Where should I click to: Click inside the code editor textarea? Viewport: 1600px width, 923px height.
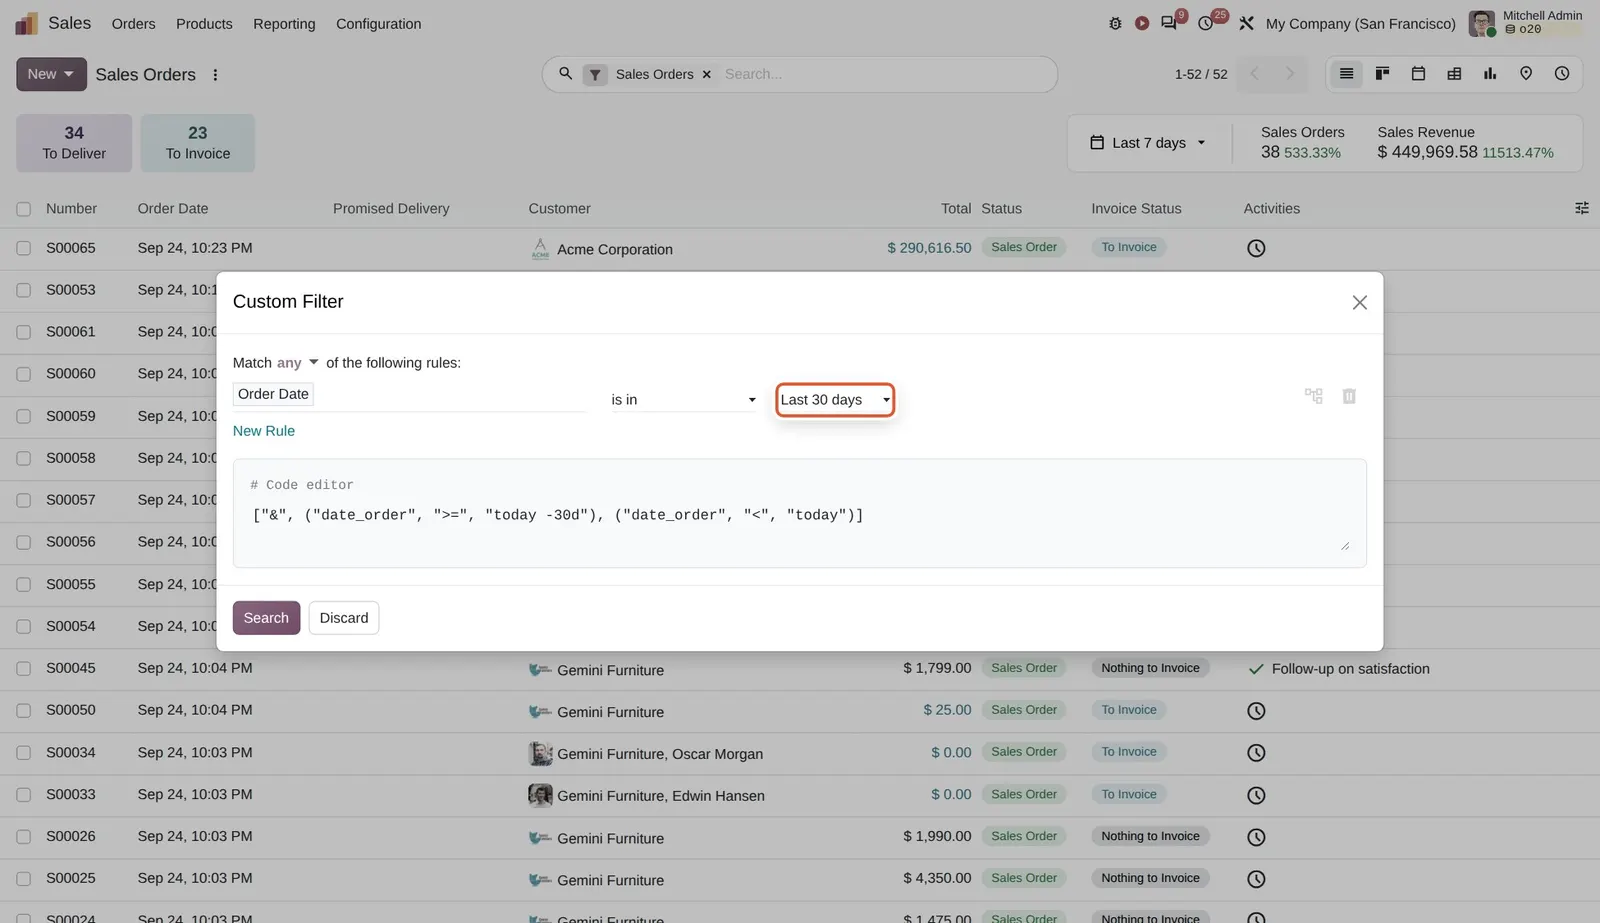click(x=800, y=513)
